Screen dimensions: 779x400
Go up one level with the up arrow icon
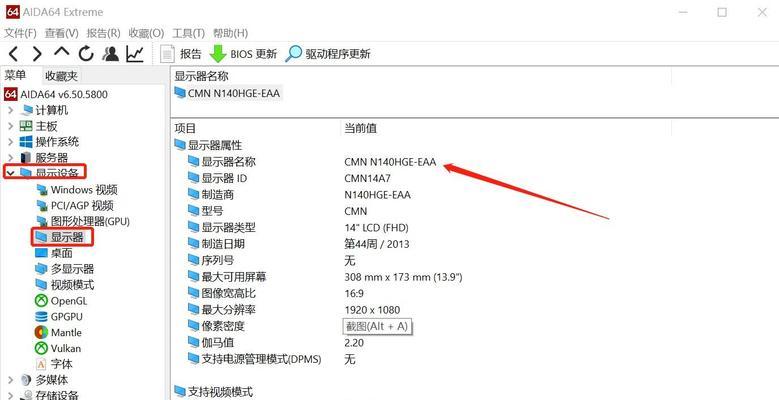click(x=62, y=52)
